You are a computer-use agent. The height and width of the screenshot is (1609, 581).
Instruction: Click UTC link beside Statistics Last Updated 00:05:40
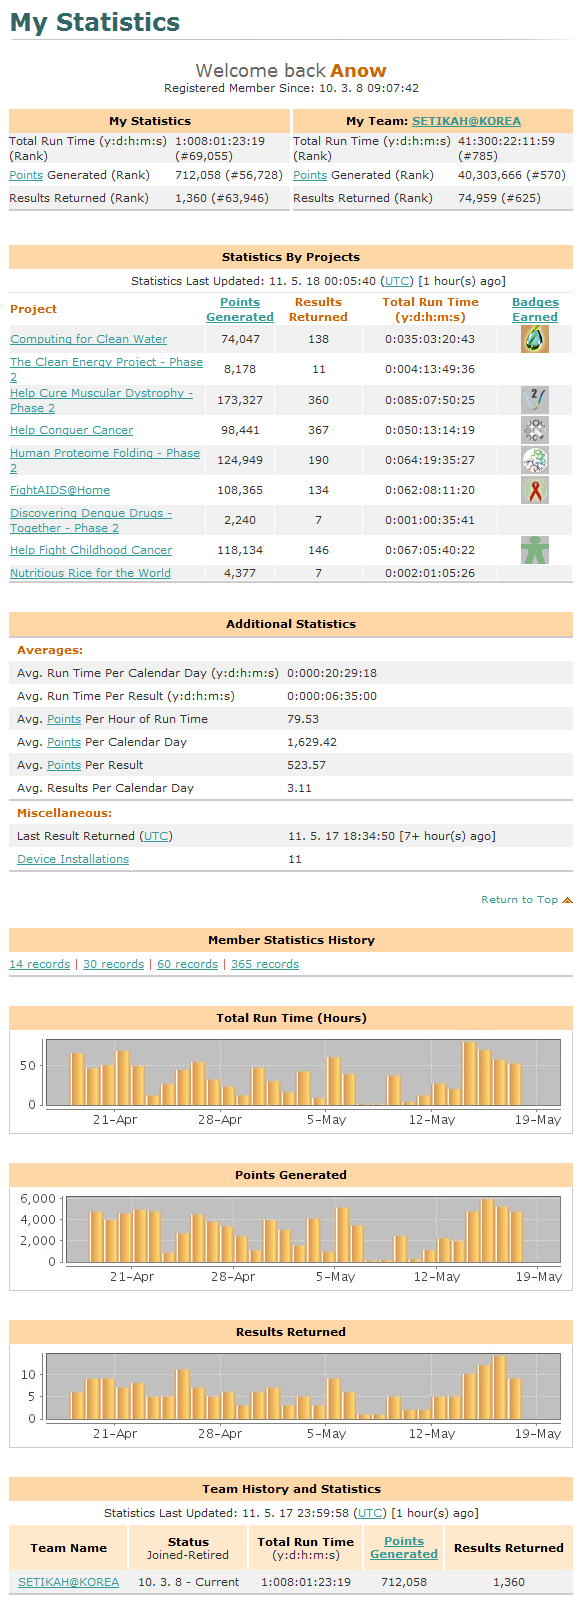pos(397,281)
